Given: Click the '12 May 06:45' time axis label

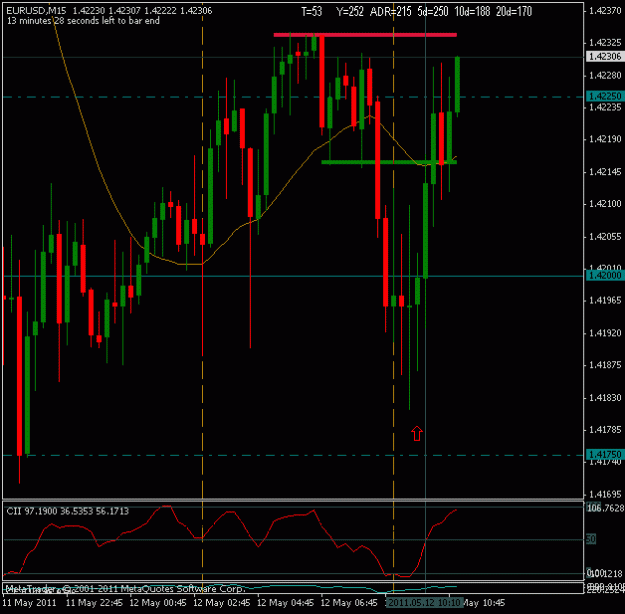Looking at the screenshot, I should (349, 602).
